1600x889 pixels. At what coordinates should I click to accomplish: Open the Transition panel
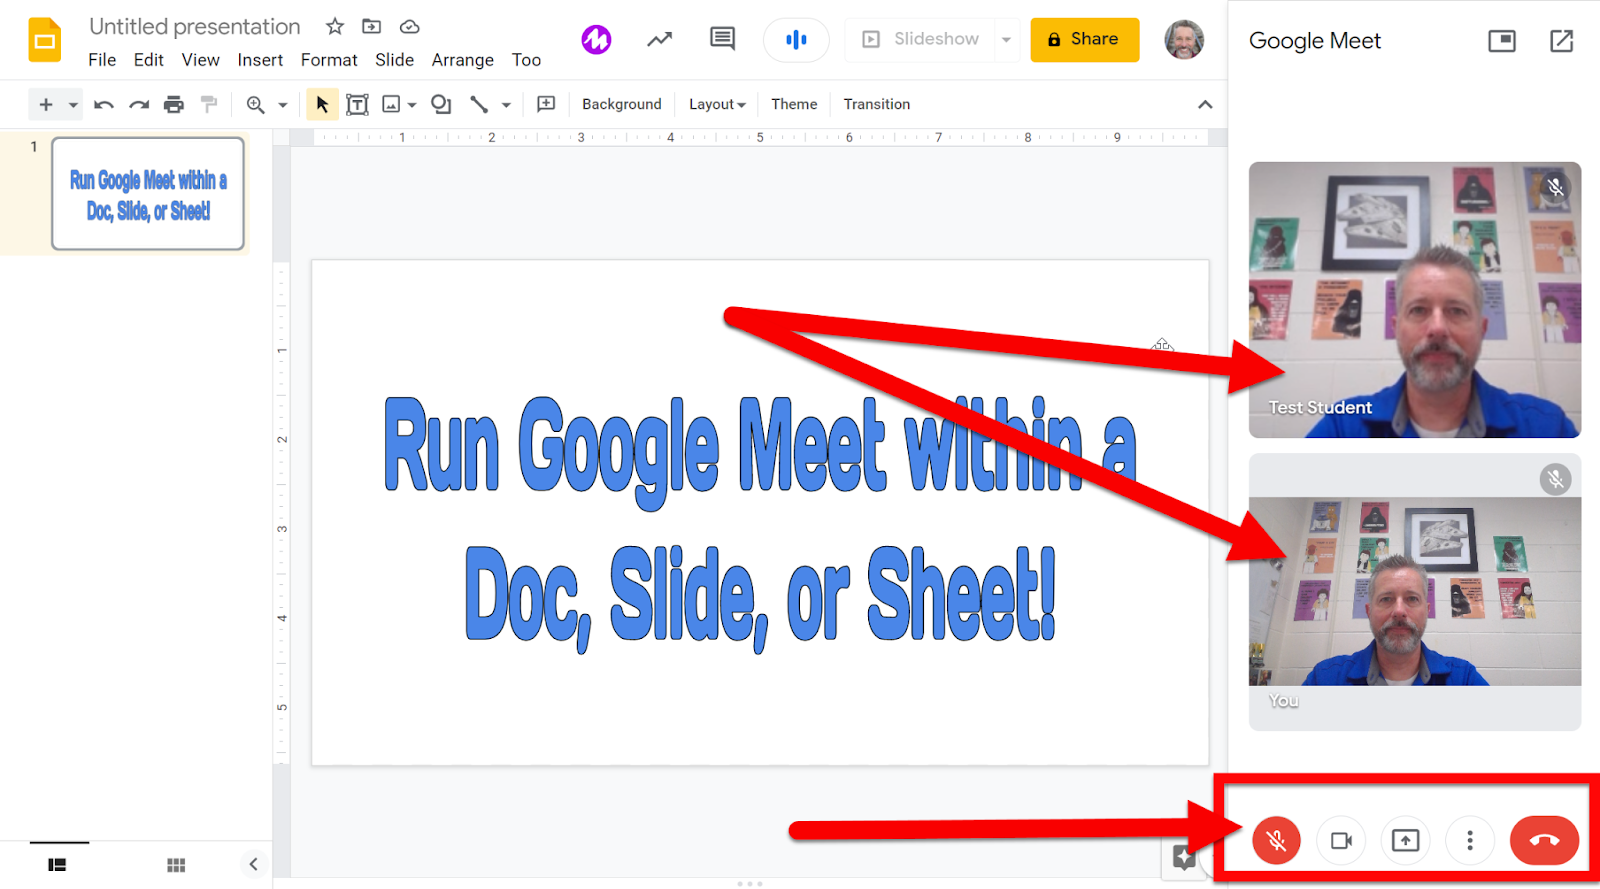coord(877,104)
